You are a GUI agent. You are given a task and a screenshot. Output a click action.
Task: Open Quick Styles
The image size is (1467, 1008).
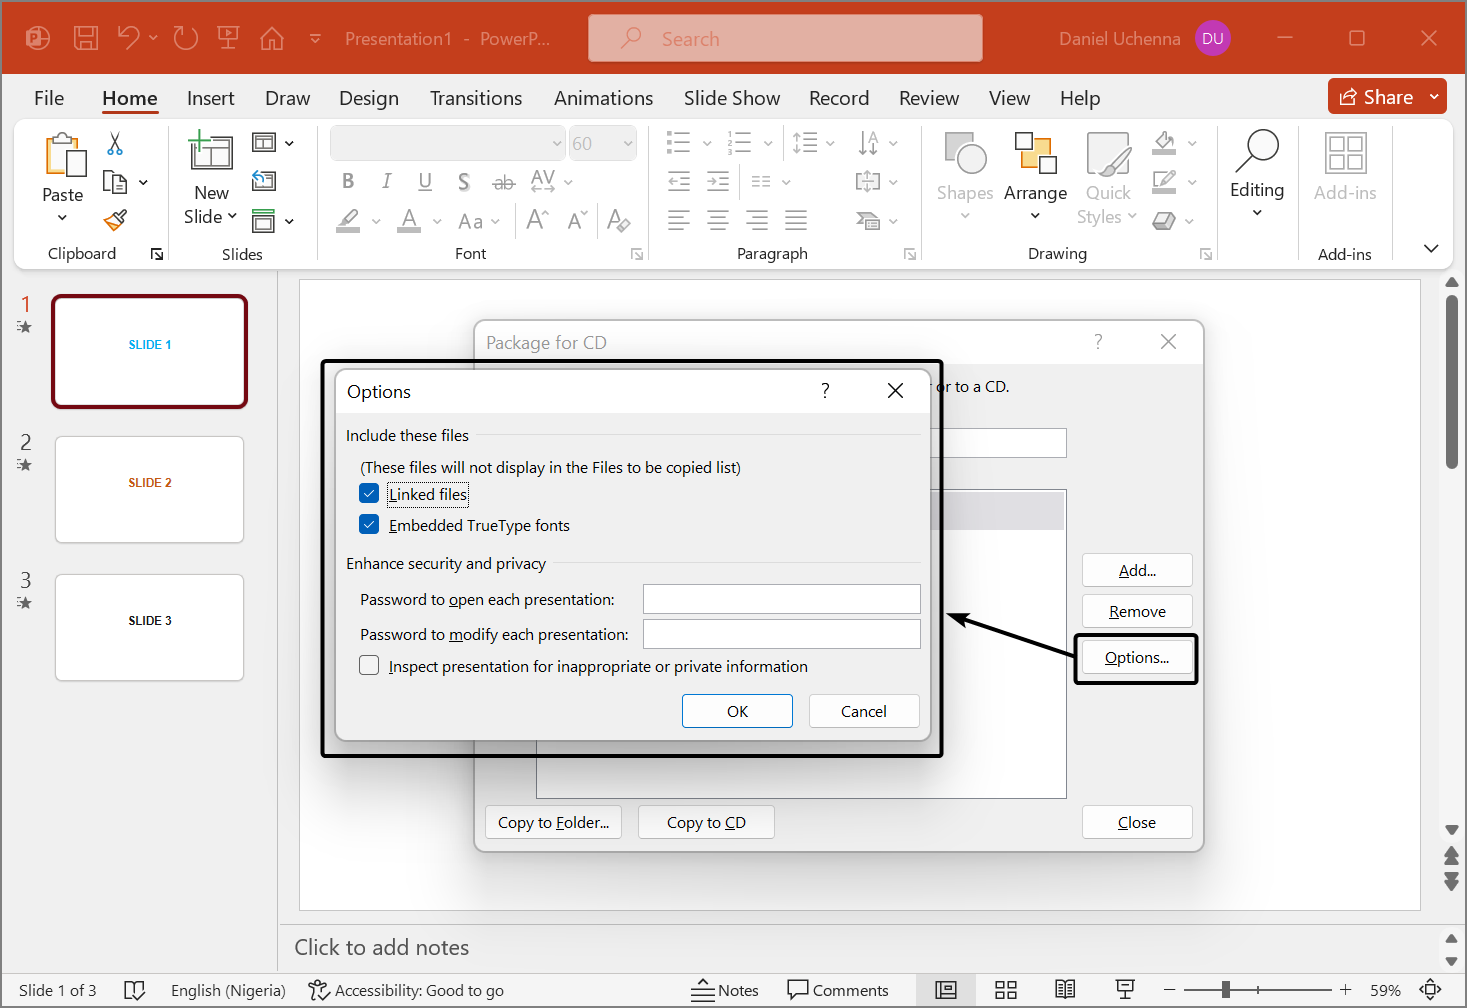tap(1106, 180)
